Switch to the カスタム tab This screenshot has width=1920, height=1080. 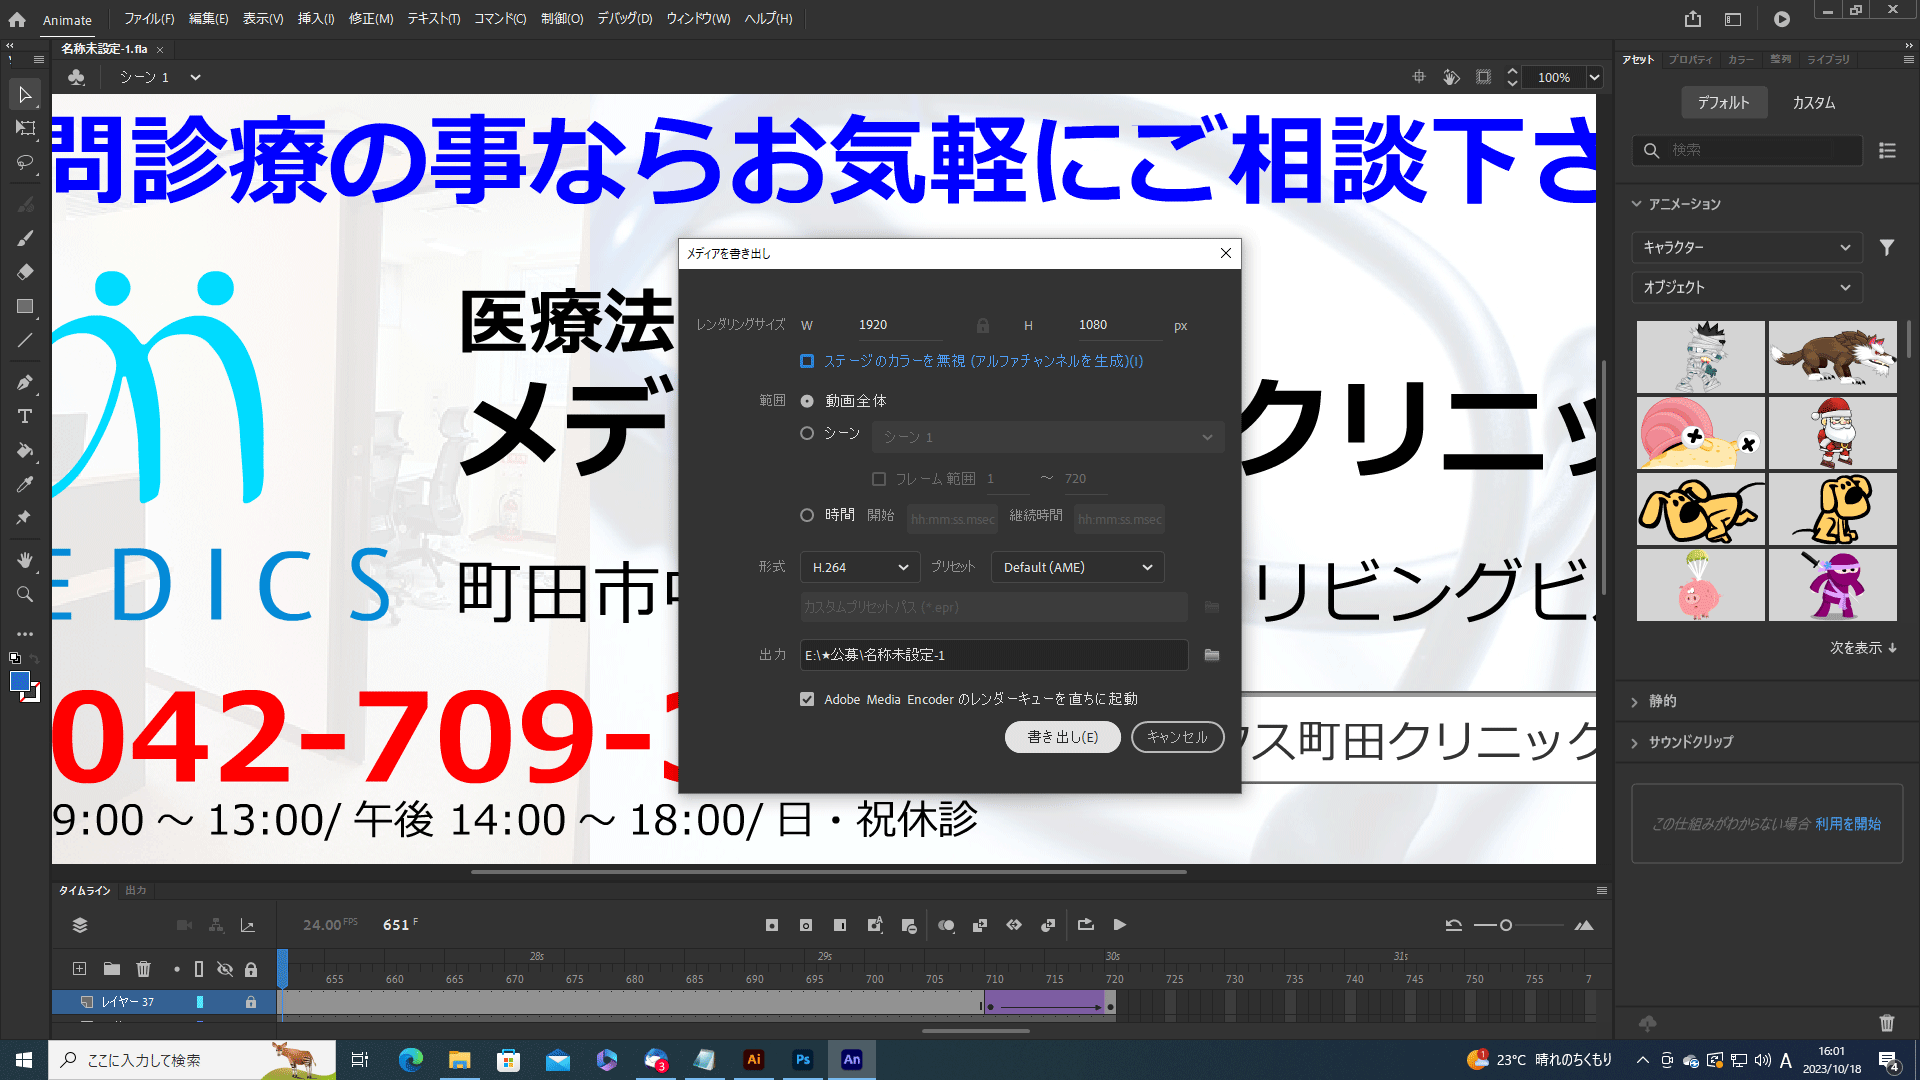click(x=1813, y=103)
